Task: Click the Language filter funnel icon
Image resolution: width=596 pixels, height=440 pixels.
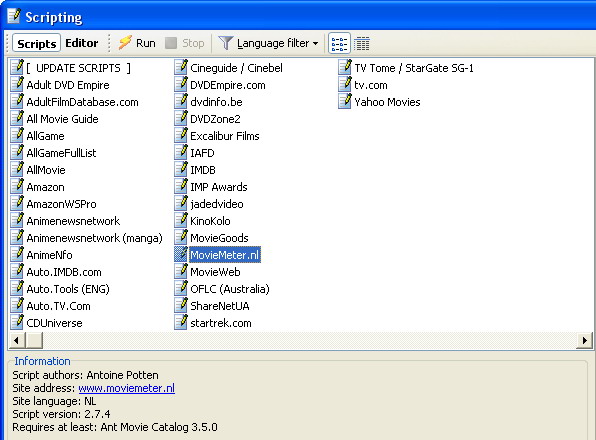Action: click(225, 43)
